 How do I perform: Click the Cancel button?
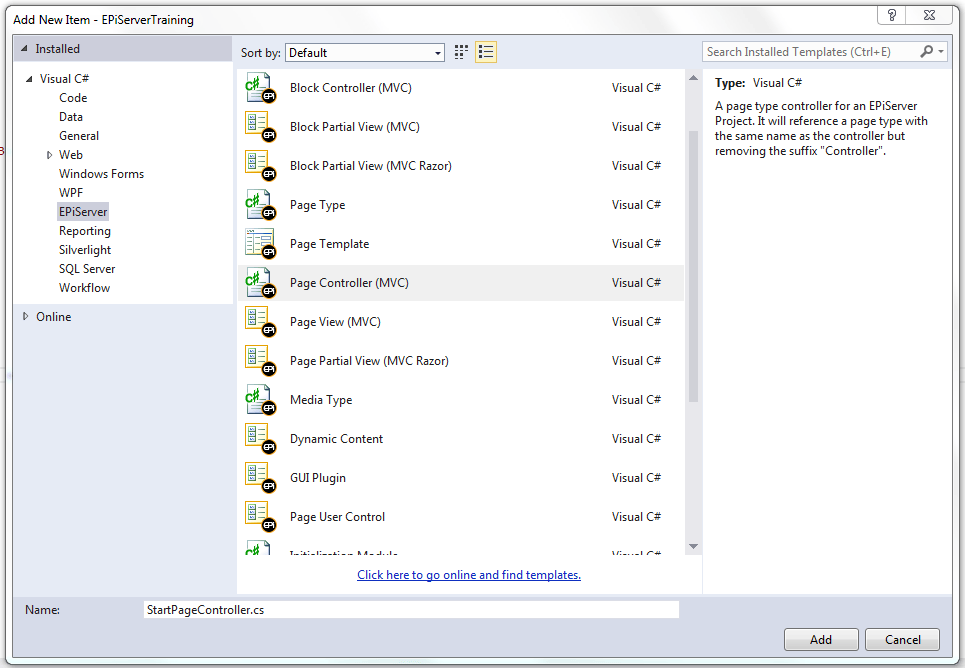(902, 640)
